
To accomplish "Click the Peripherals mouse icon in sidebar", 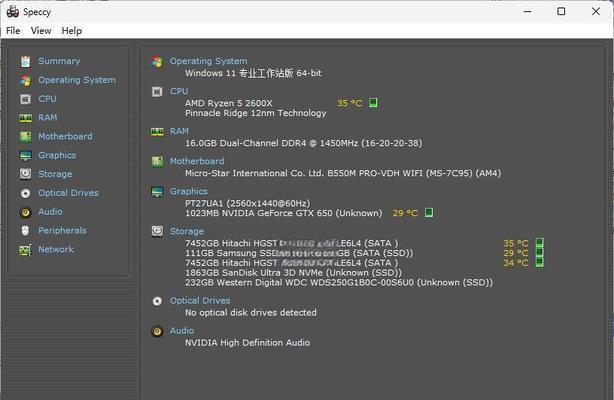I will tap(25, 231).
